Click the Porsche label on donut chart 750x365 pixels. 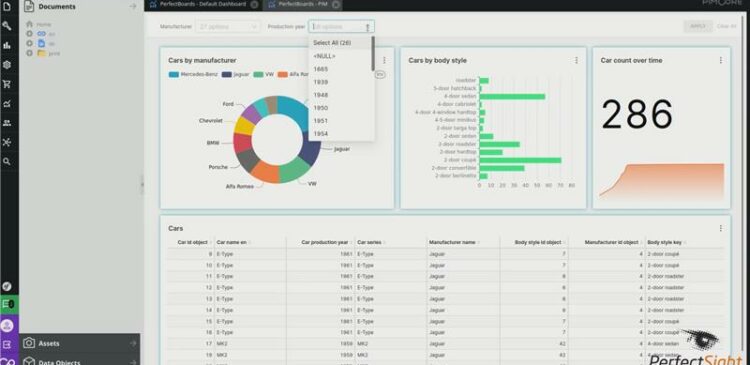point(218,167)
